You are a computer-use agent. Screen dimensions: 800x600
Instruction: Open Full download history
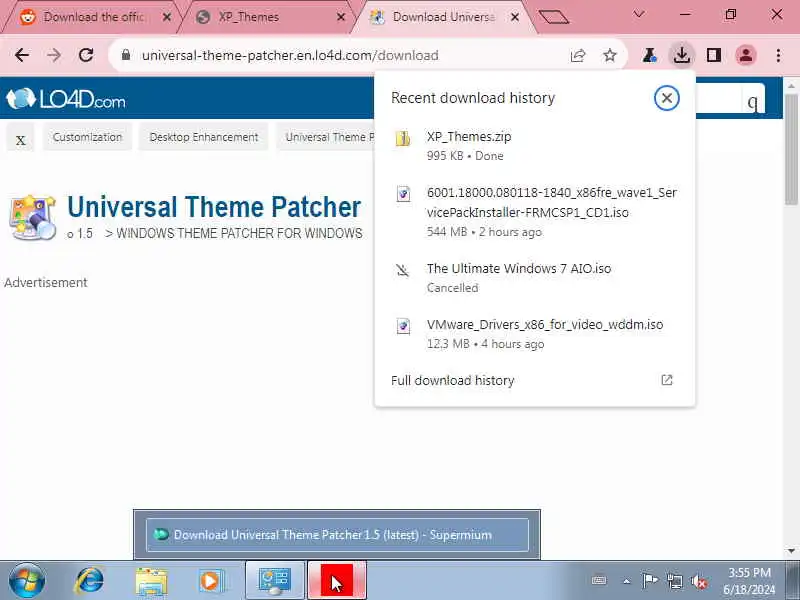tap(534, 380)
